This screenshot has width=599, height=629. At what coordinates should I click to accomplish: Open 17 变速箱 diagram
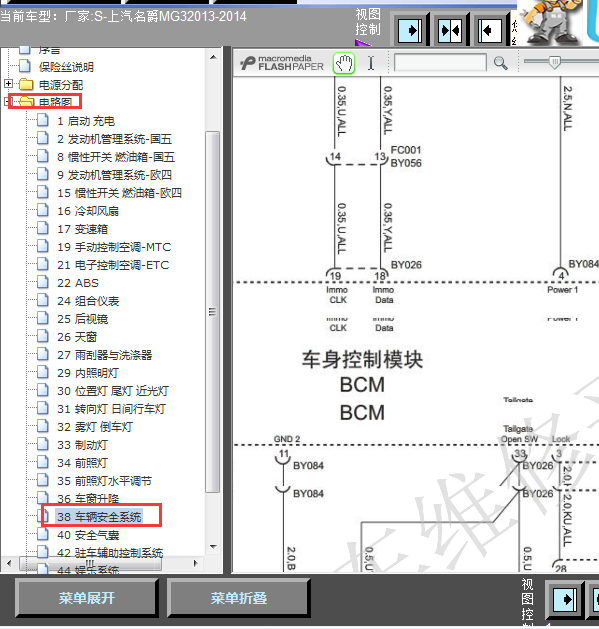(x=83, y=229)
